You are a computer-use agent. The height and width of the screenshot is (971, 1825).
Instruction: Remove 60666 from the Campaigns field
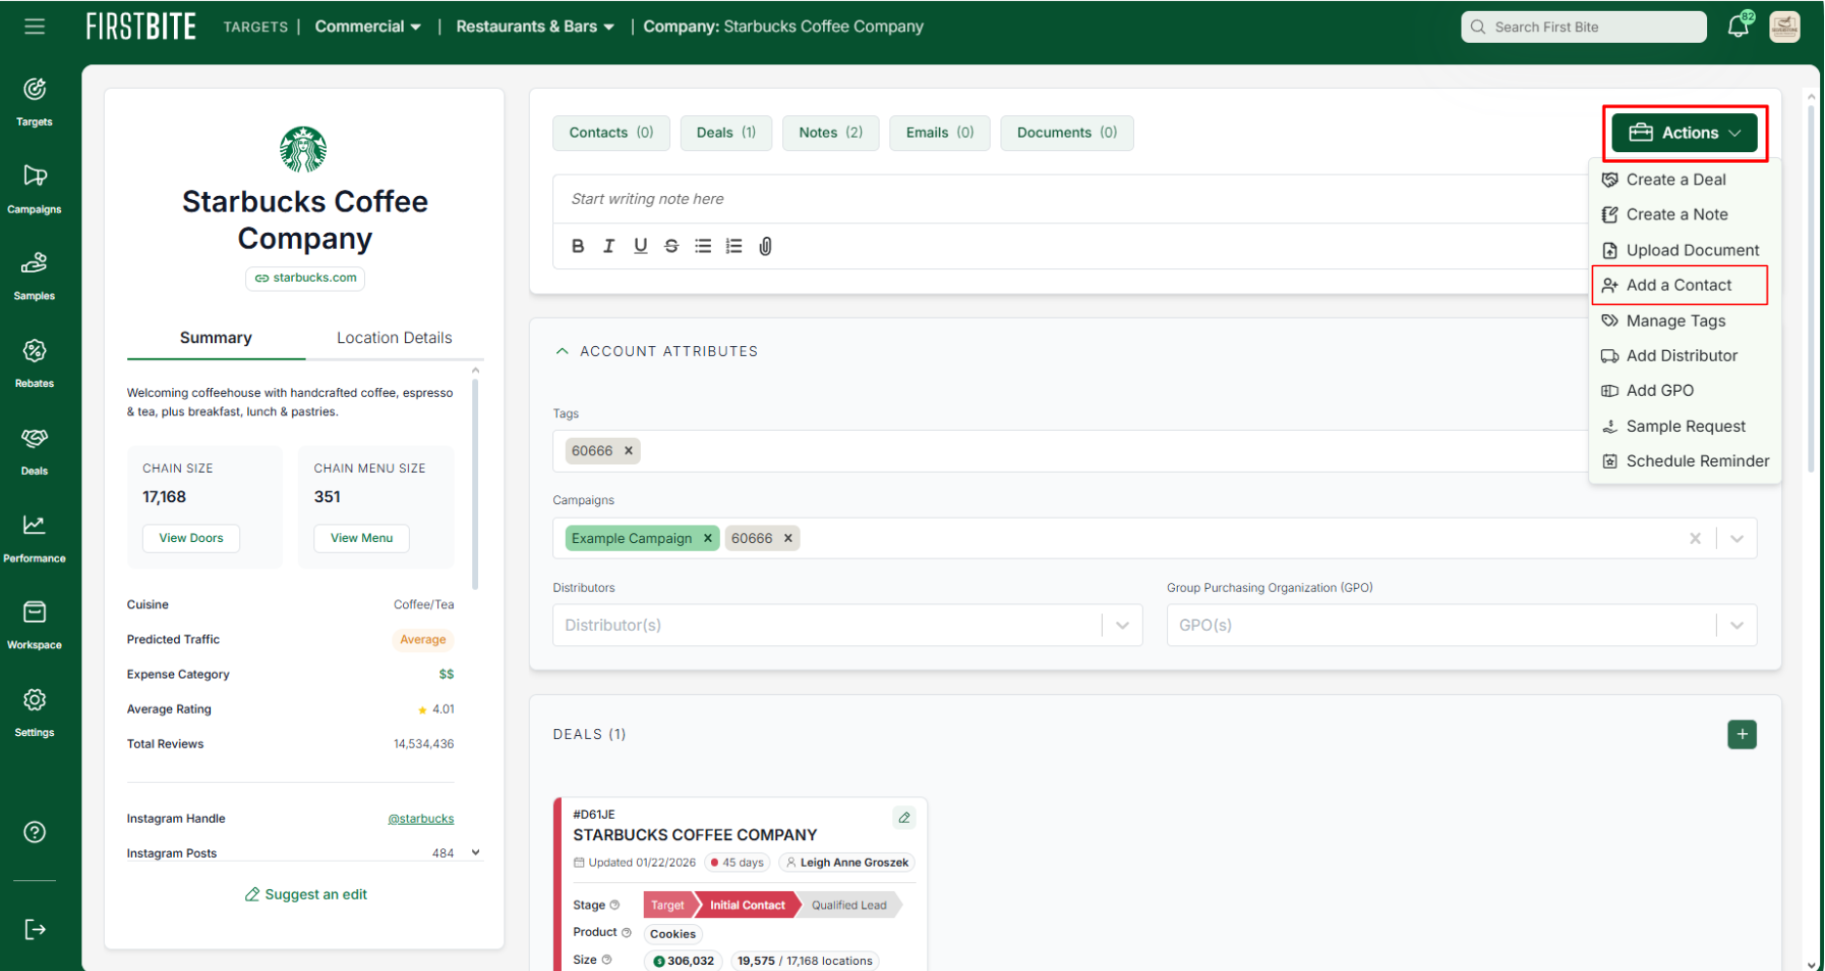pos(788,538)
